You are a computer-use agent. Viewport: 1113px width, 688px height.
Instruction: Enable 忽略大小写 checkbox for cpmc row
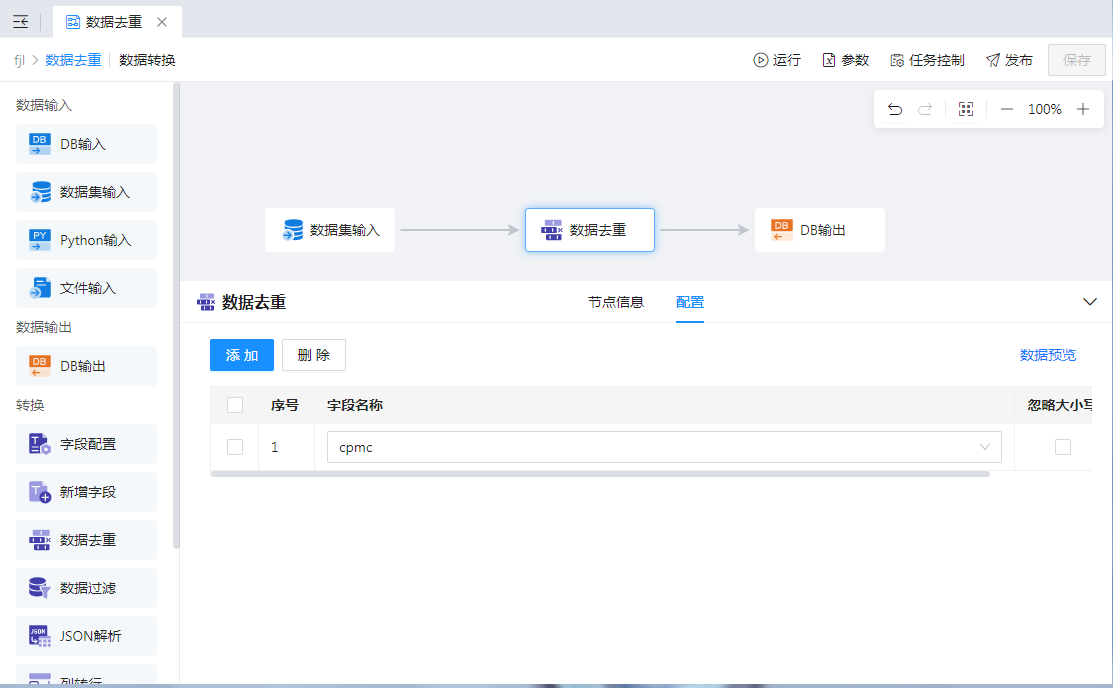[1063, 447]
